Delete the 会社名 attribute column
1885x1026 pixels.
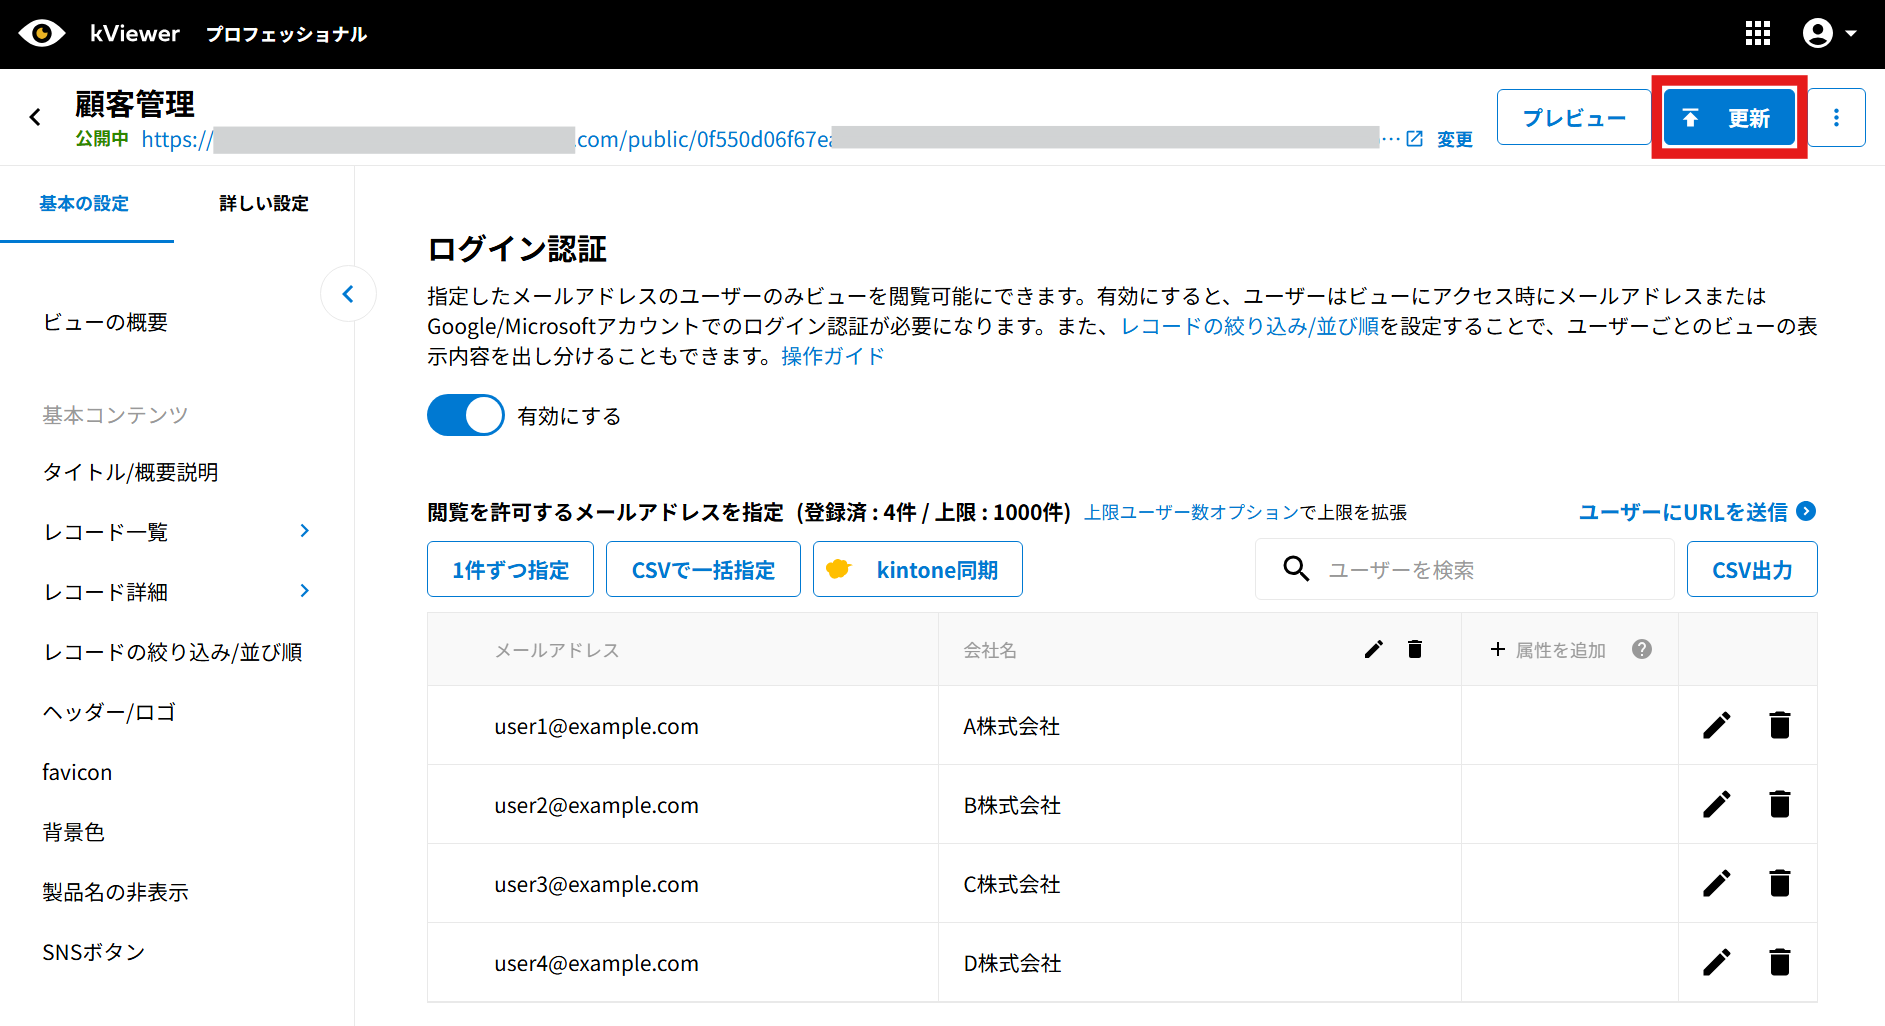[x=1414, y=650]
